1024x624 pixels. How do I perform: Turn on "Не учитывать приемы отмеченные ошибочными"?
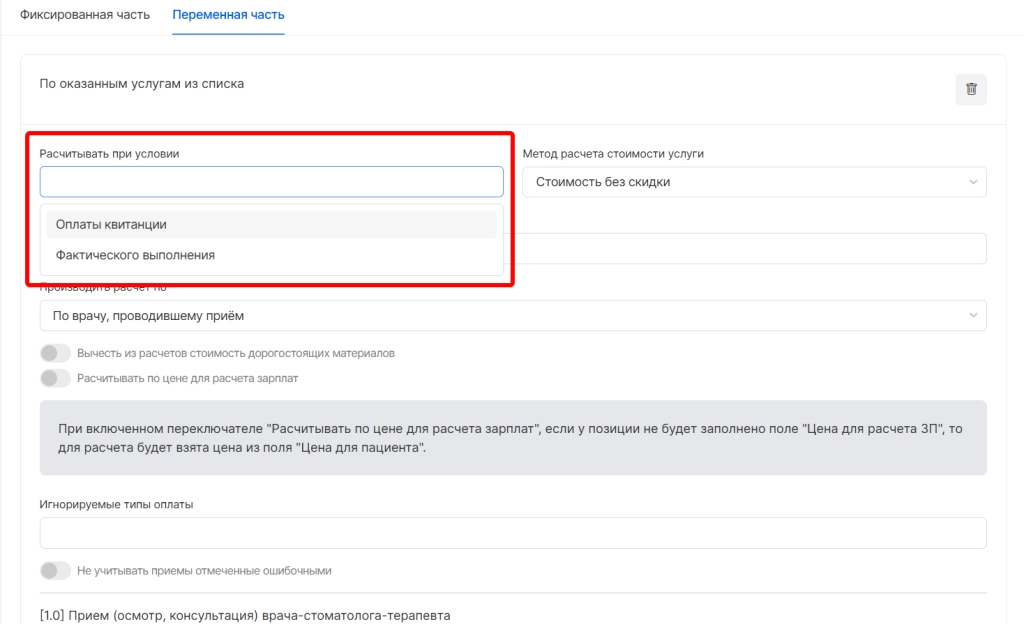[x=55, y=570]
